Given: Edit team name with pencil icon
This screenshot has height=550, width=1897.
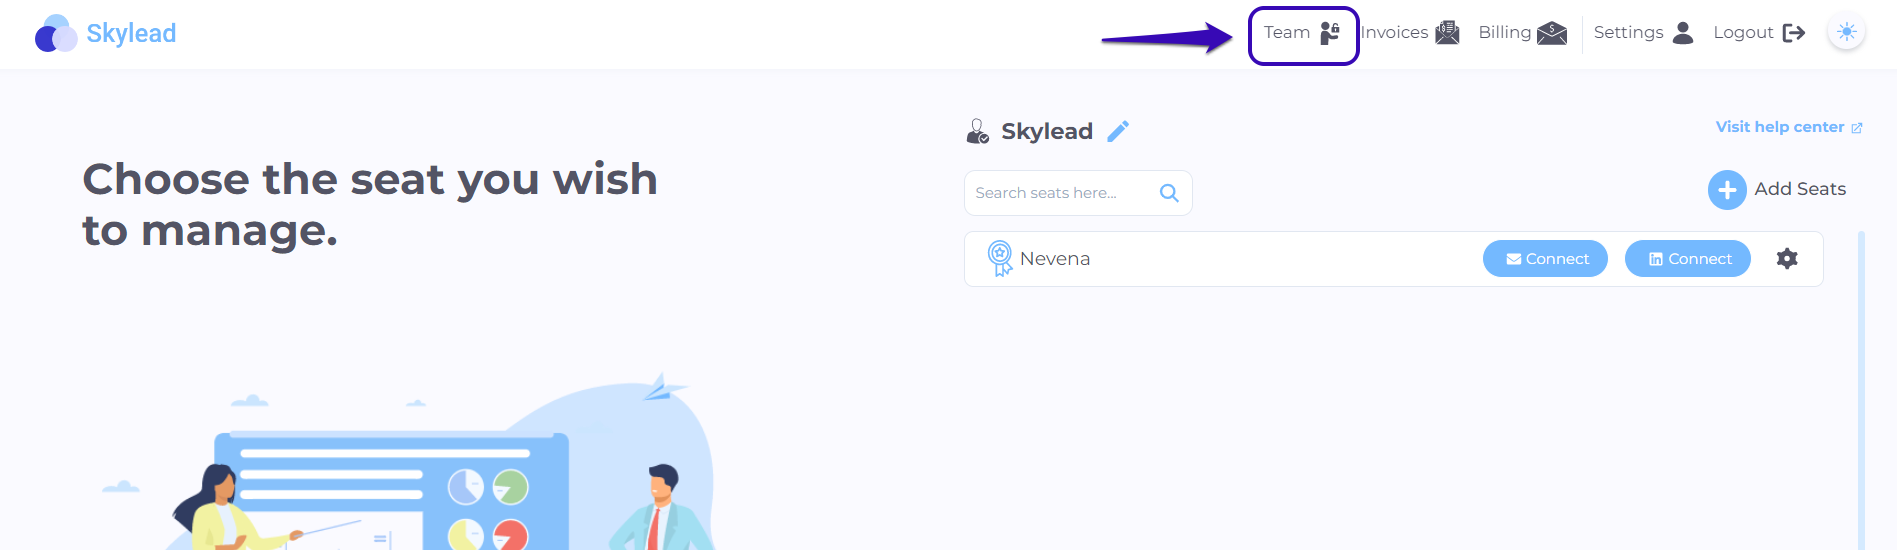Looking at the screenshot, I should tap(1118, 131).
